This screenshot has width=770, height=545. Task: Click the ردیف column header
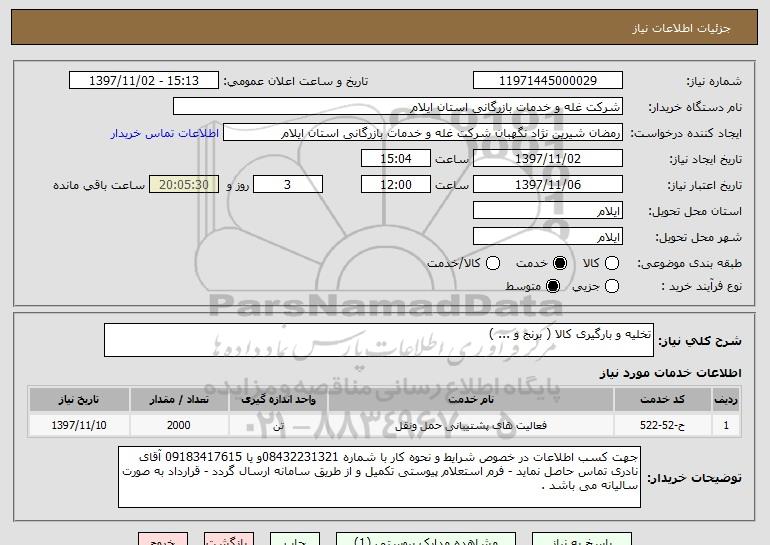point(726,400)
